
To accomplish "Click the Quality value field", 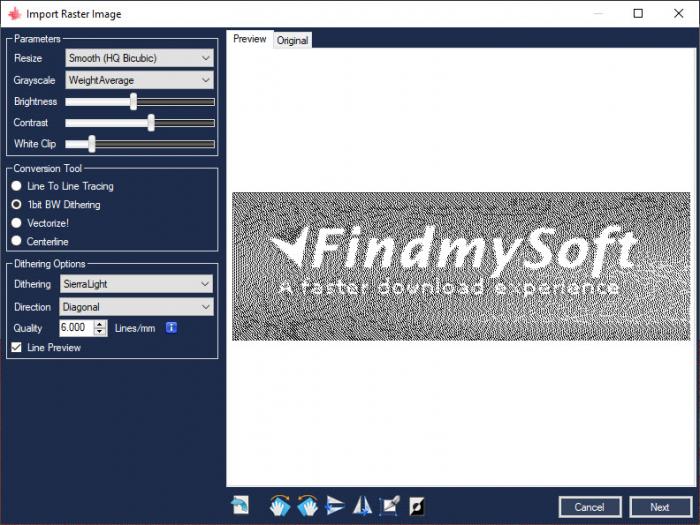I will [77, 328].
